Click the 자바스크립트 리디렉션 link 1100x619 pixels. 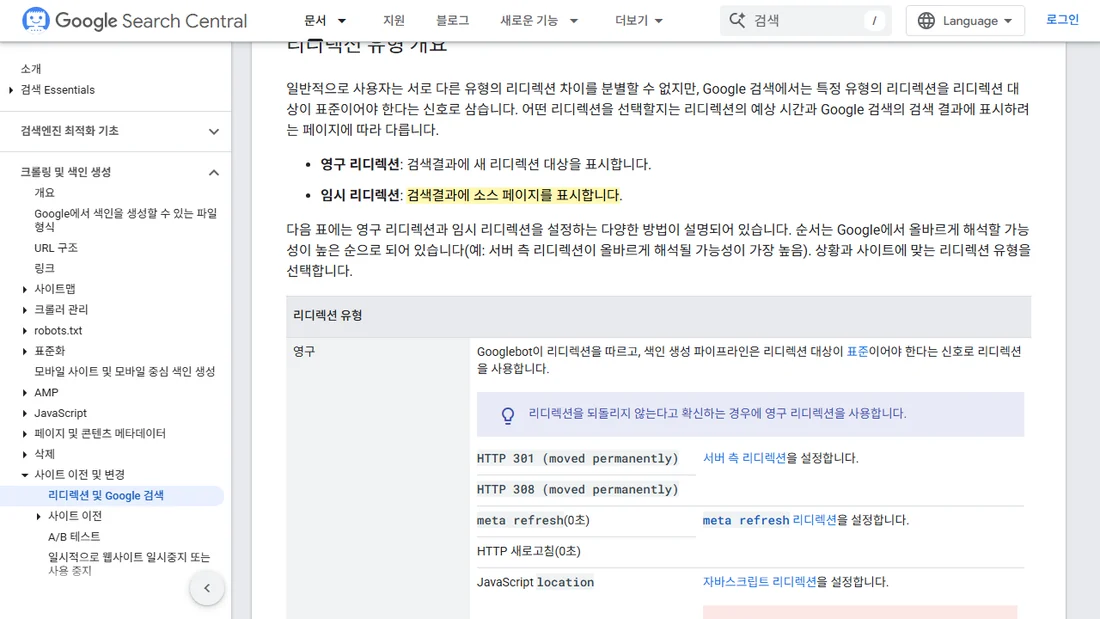[x=760, y=582]
